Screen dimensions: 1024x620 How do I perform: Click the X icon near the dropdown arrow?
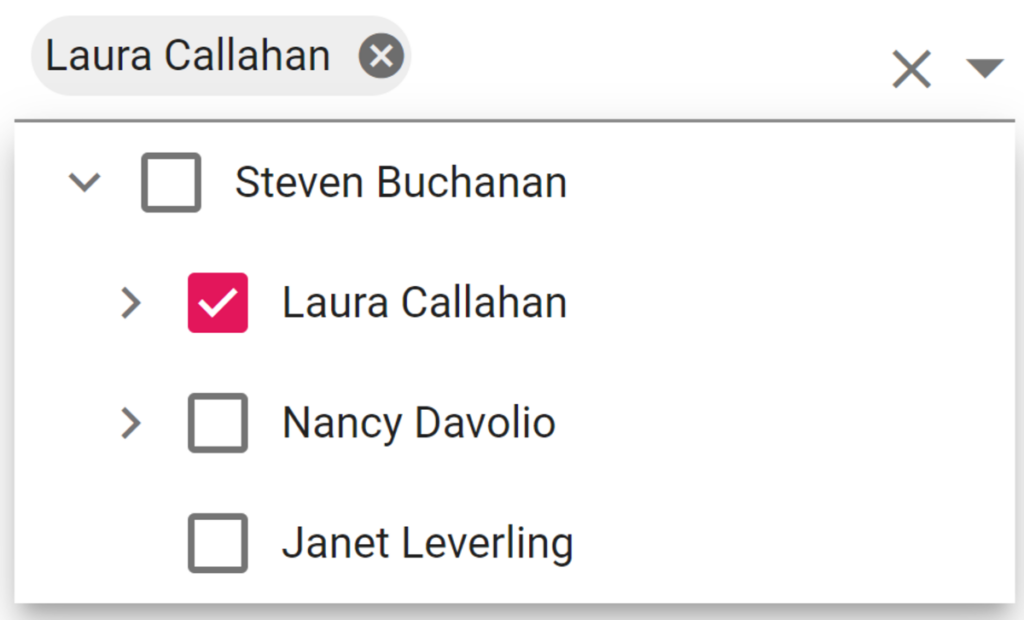point(911,69)
